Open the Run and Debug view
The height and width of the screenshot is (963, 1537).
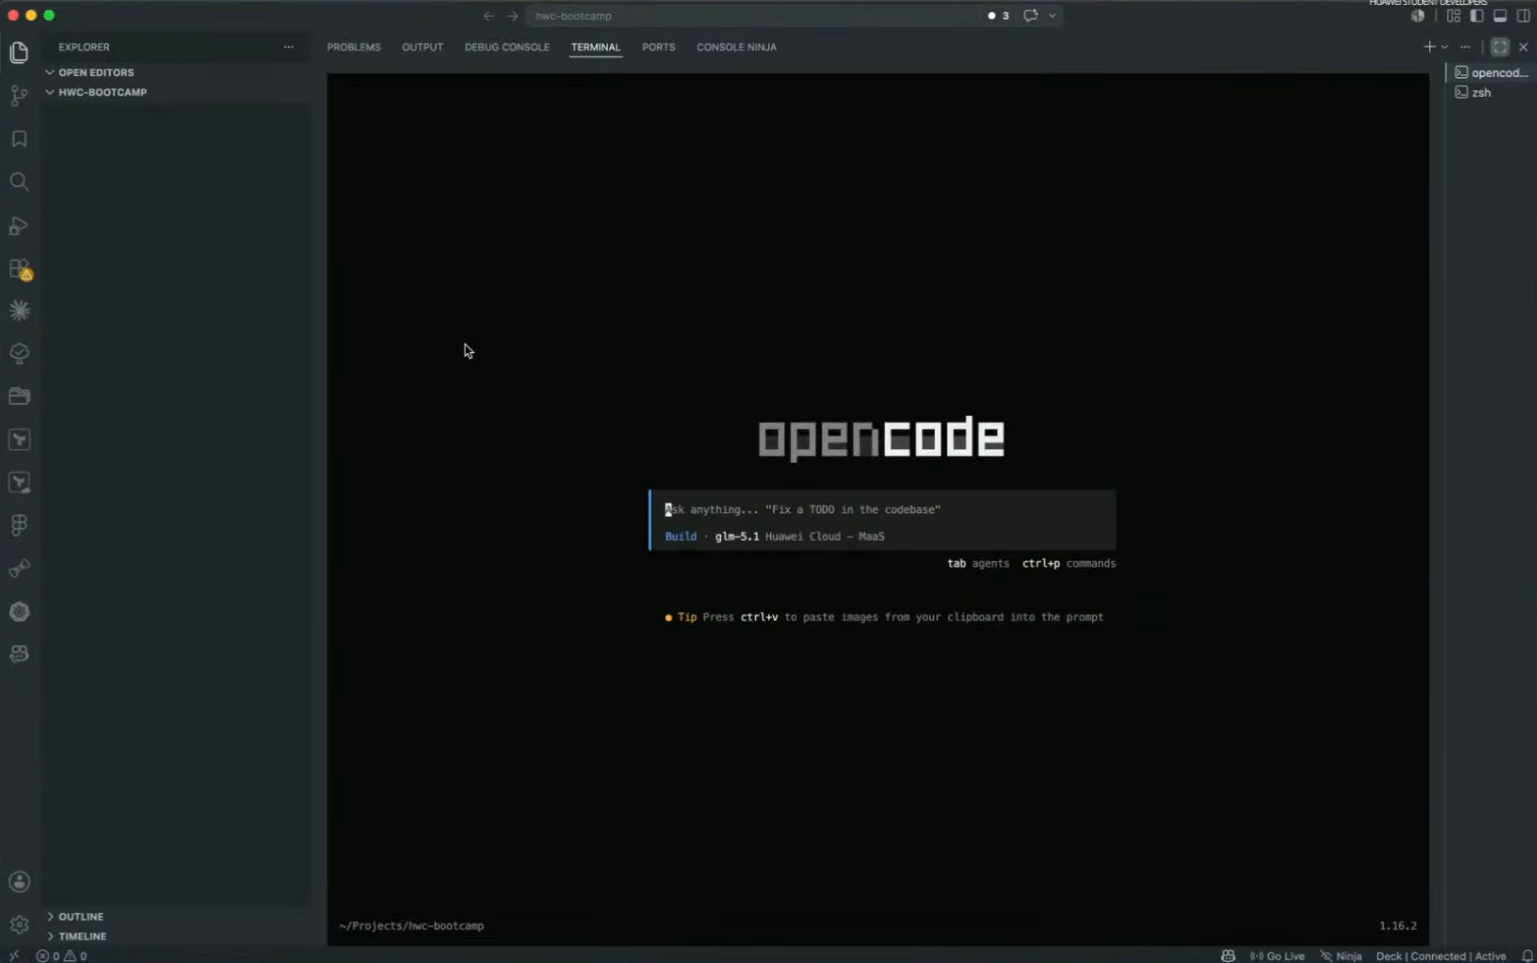tap(19, 226)
